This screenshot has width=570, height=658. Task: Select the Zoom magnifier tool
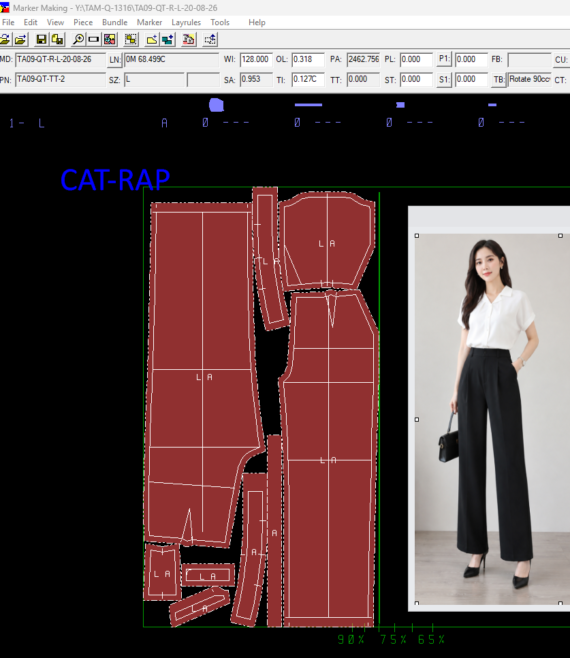click(78, 39)
